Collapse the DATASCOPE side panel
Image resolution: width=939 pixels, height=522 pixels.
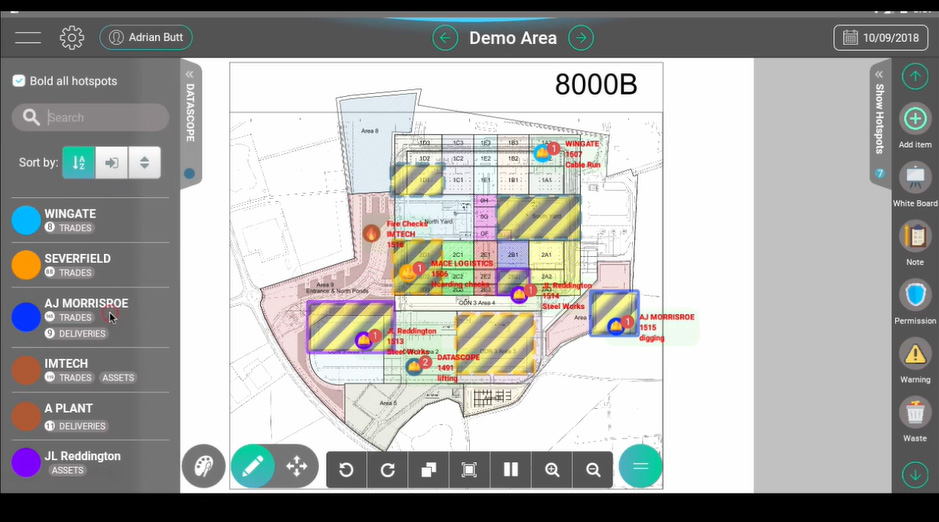coord(189,75)
